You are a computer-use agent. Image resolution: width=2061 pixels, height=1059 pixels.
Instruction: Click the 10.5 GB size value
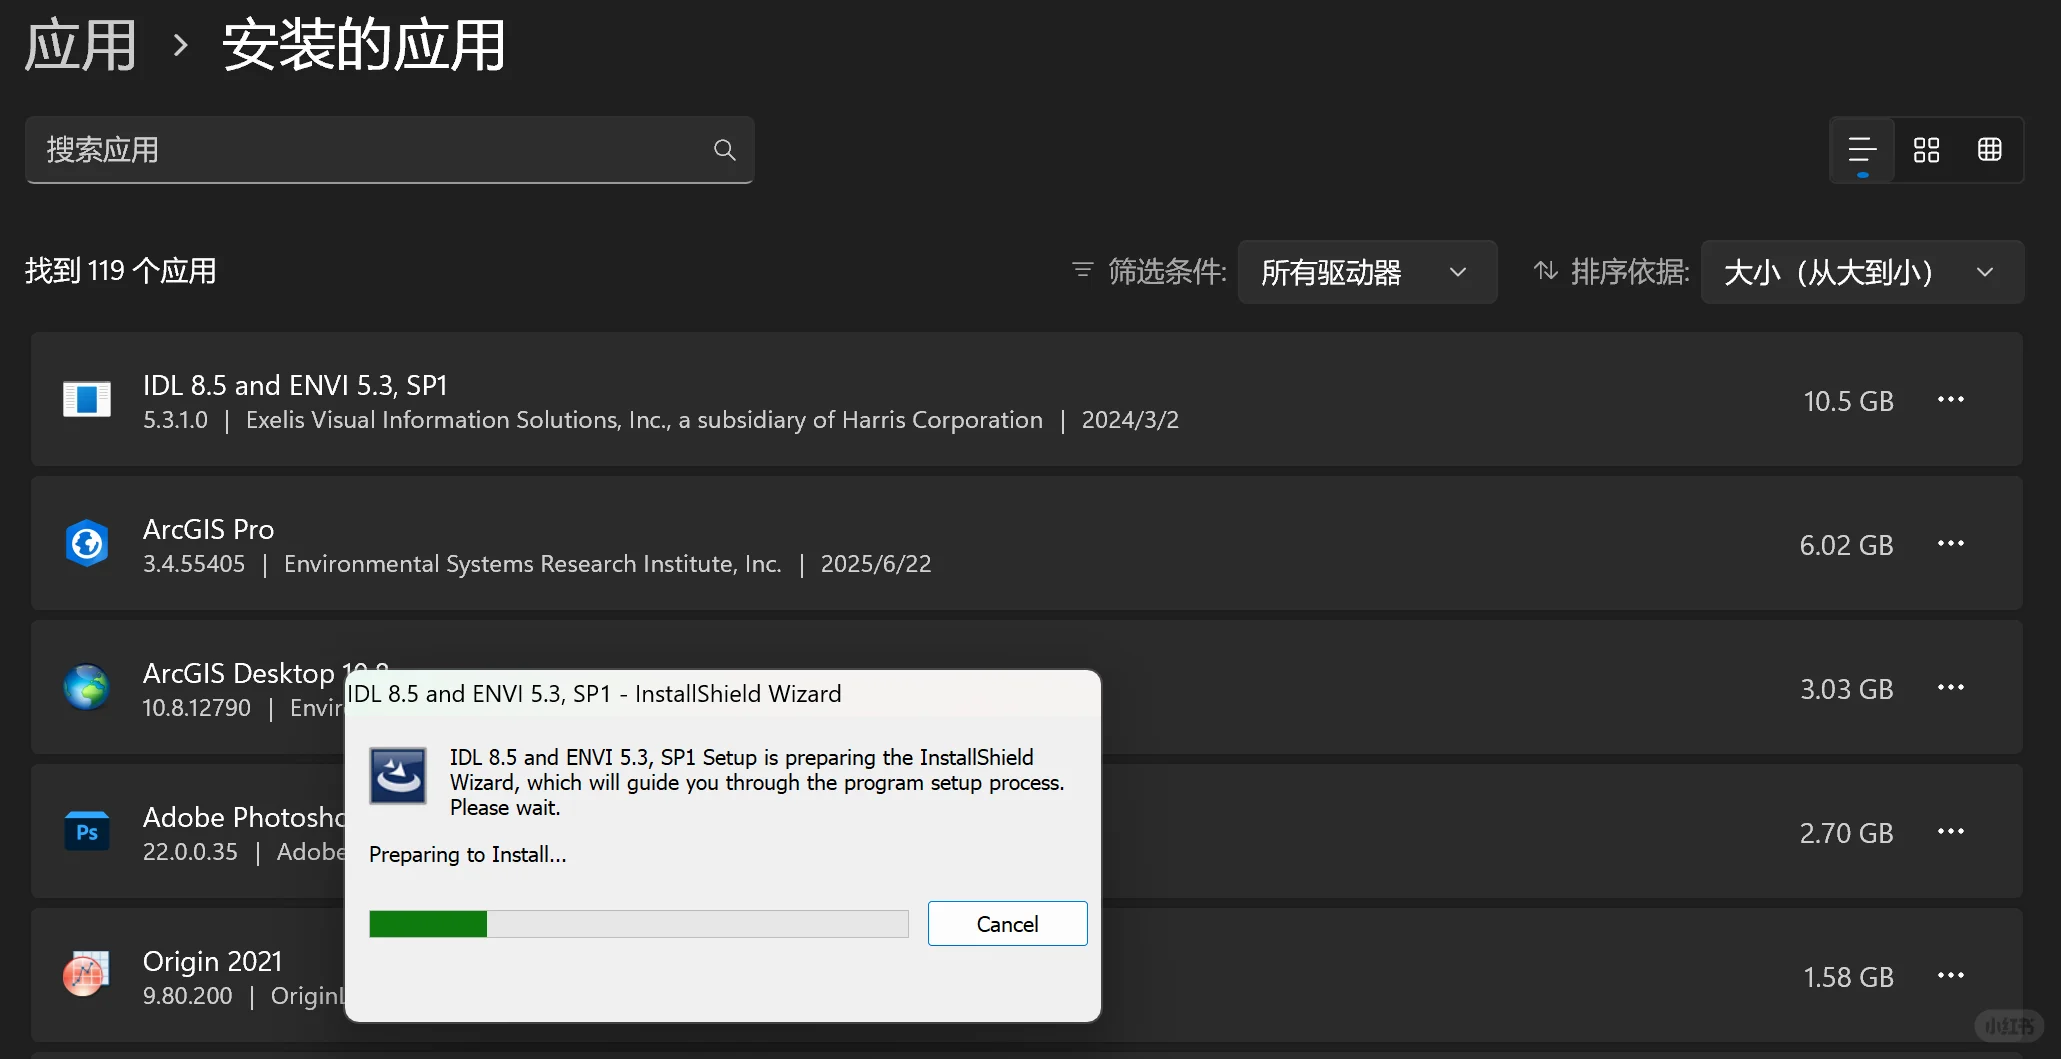click(1848, 401)
